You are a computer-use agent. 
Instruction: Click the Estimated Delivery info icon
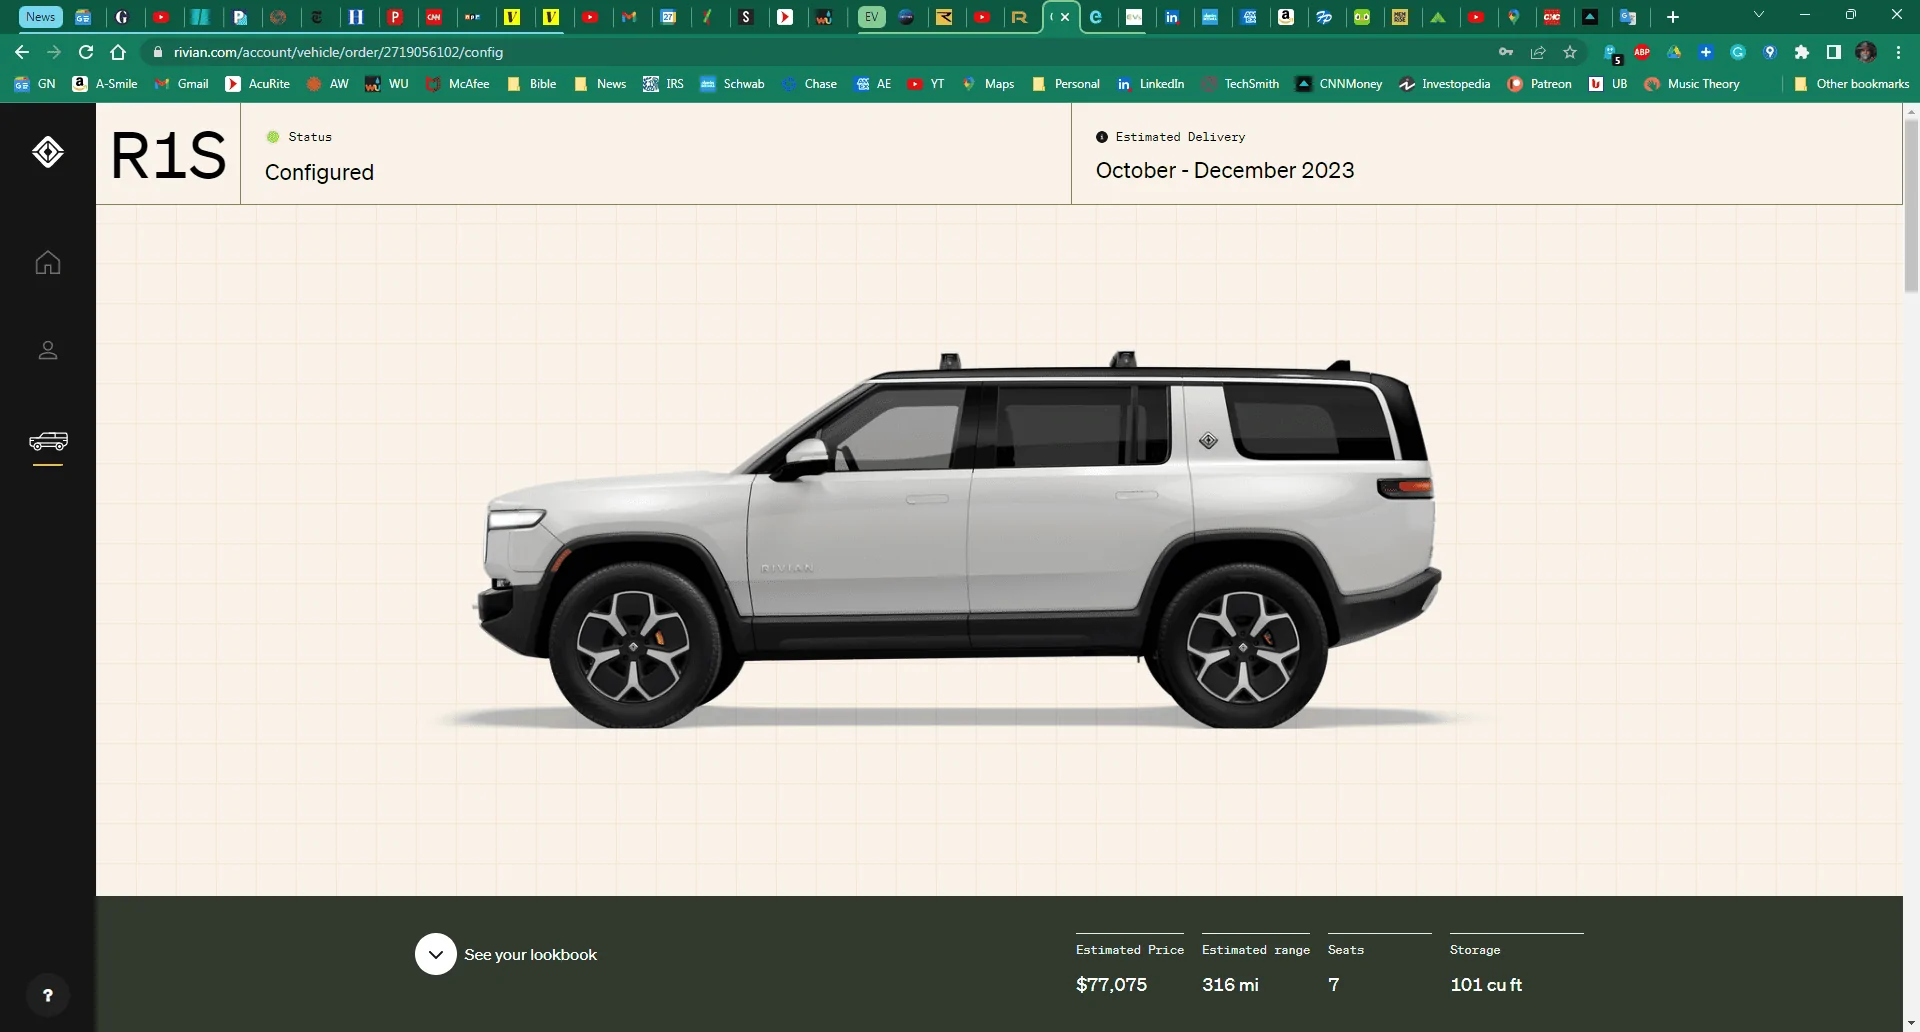1102,137
